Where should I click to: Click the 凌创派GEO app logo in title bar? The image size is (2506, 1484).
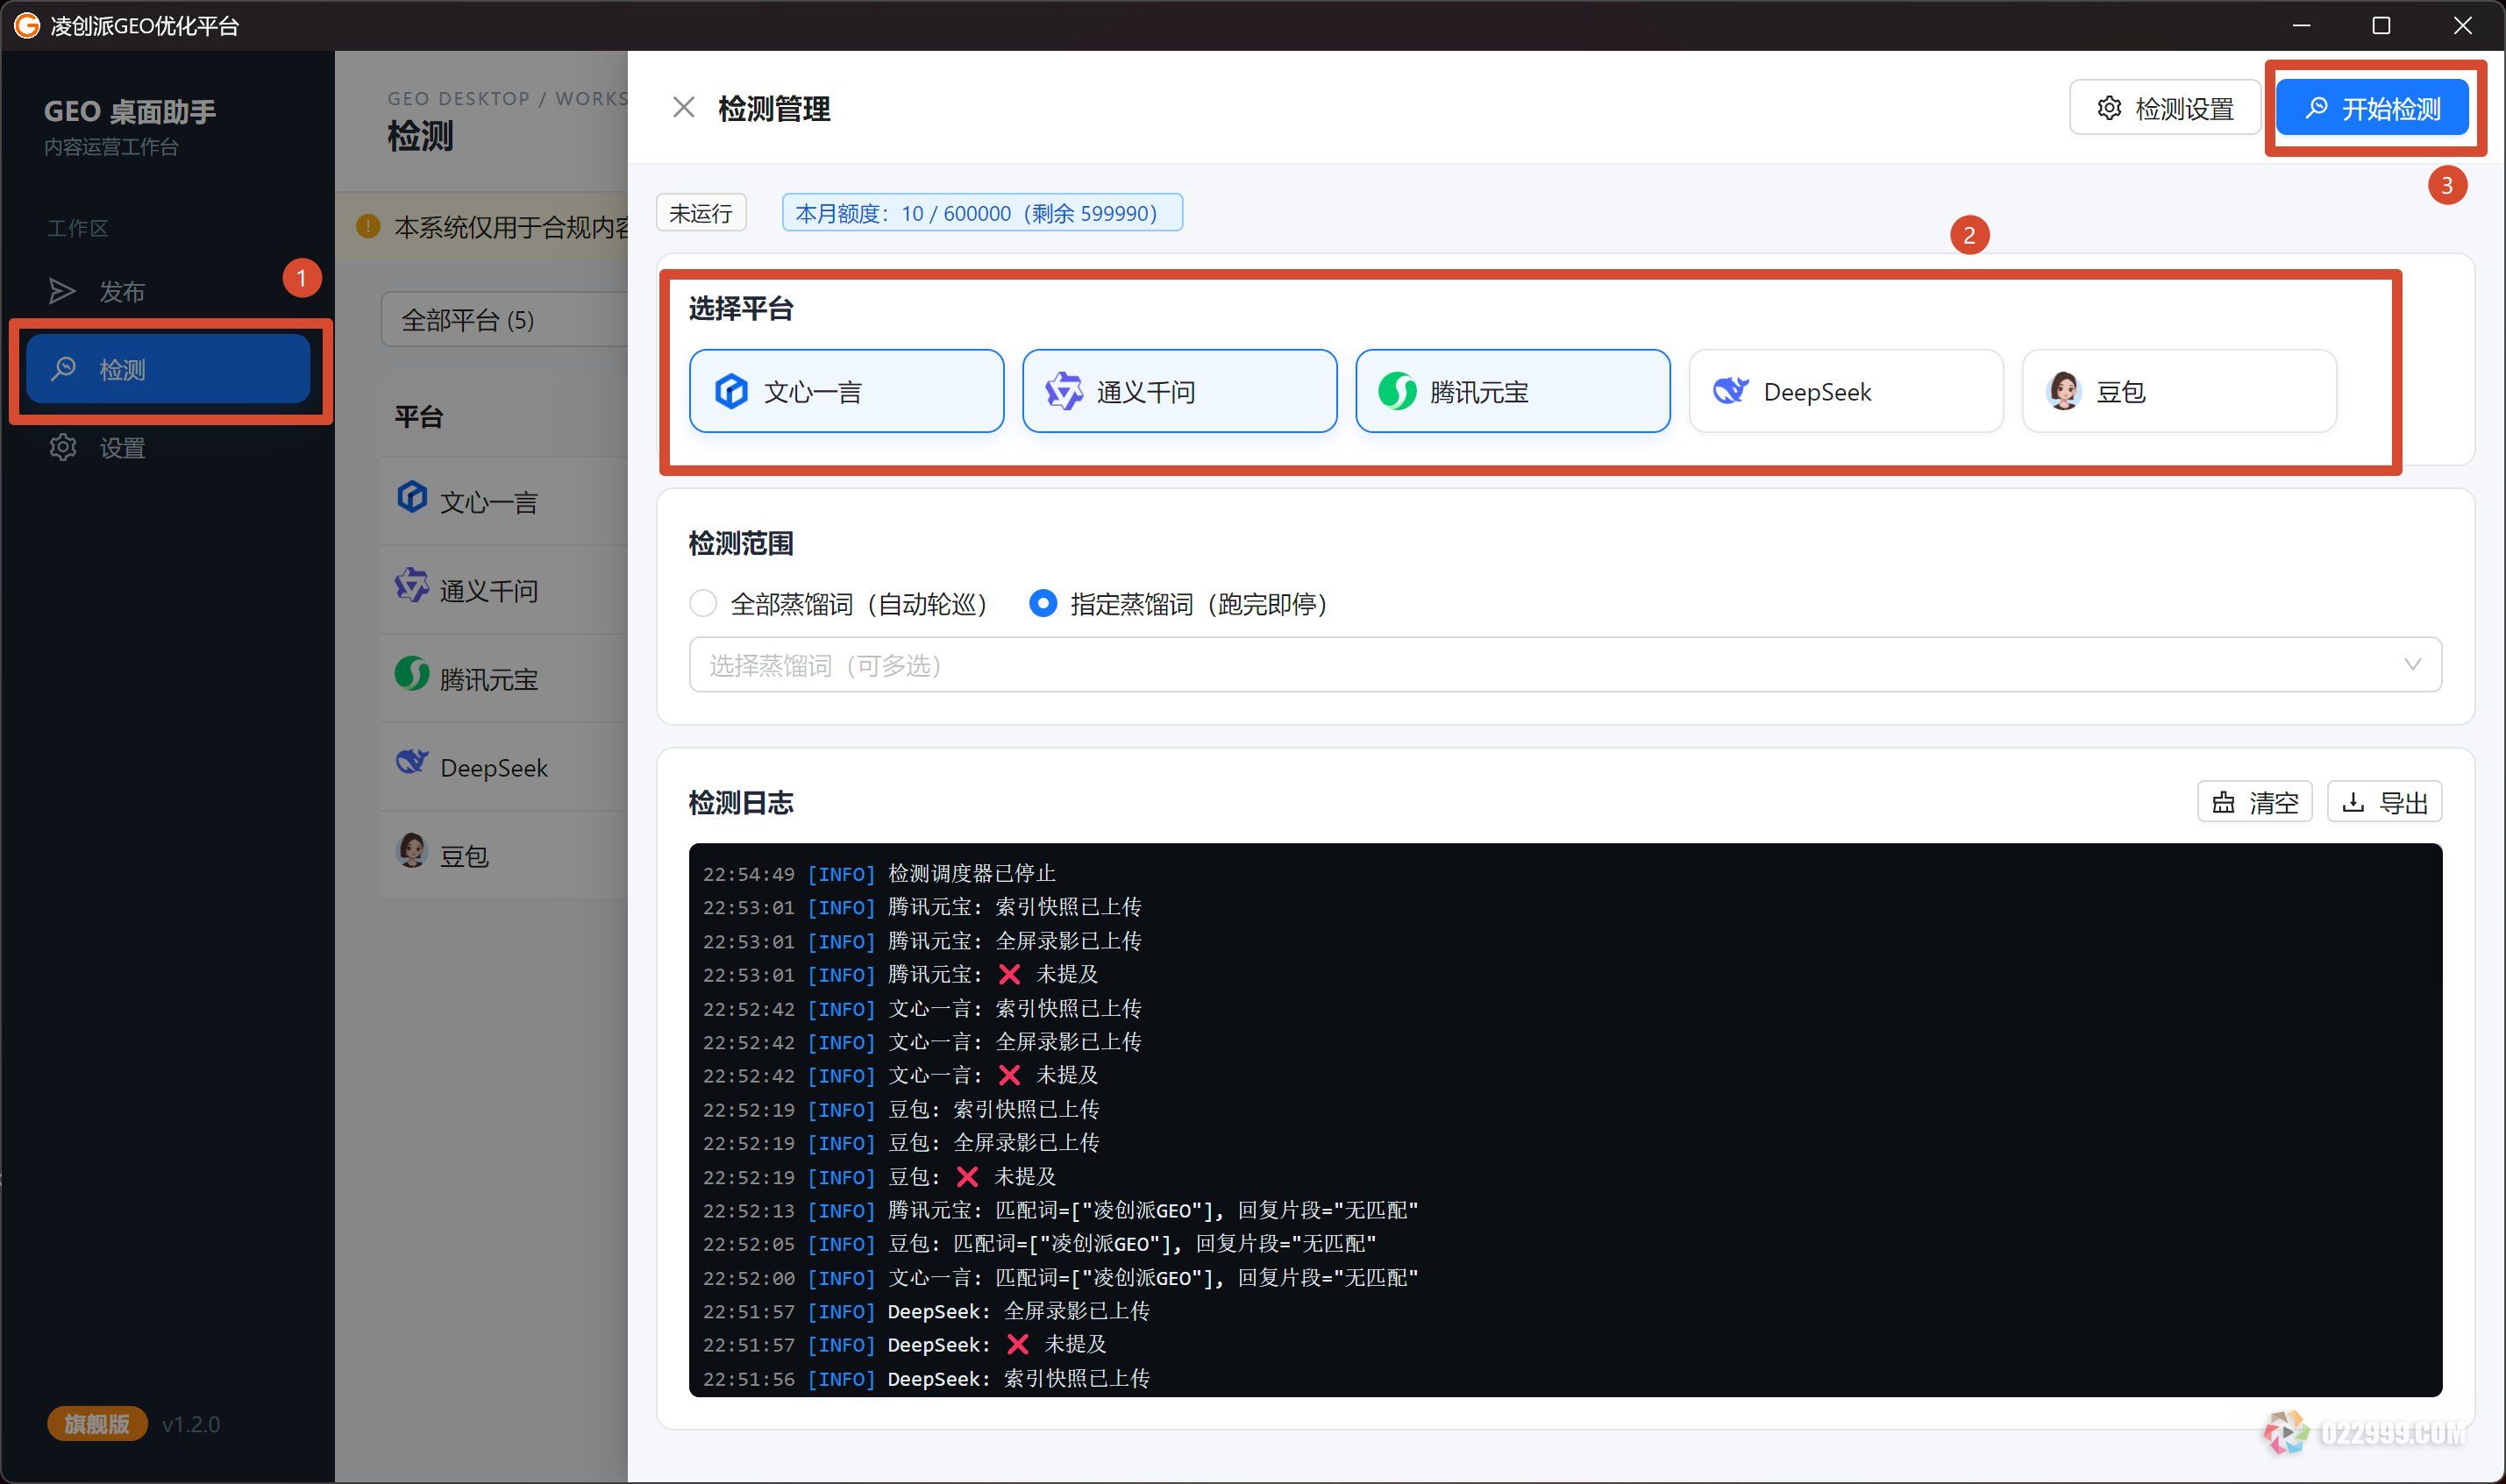pos(27,26)
